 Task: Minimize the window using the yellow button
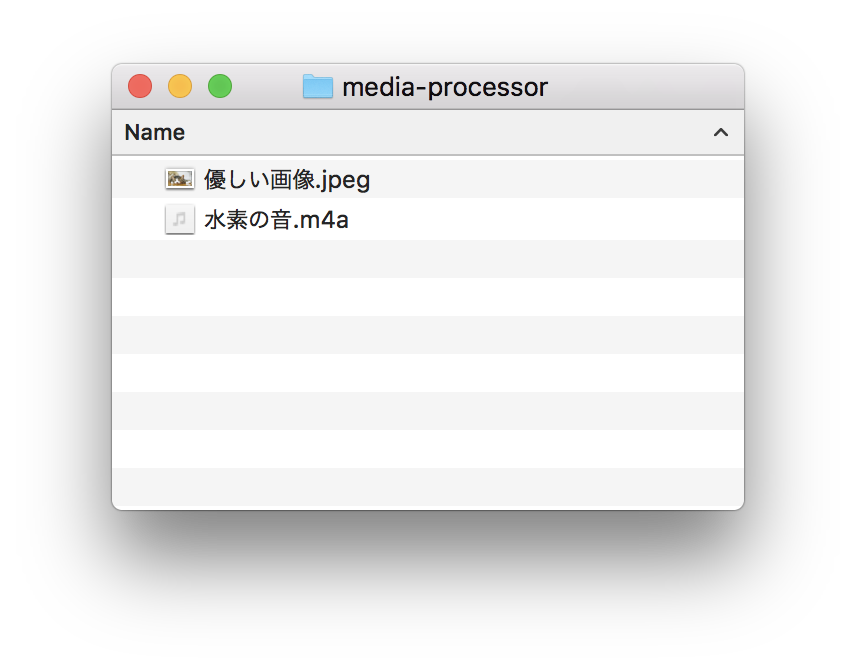pos(180,86)
